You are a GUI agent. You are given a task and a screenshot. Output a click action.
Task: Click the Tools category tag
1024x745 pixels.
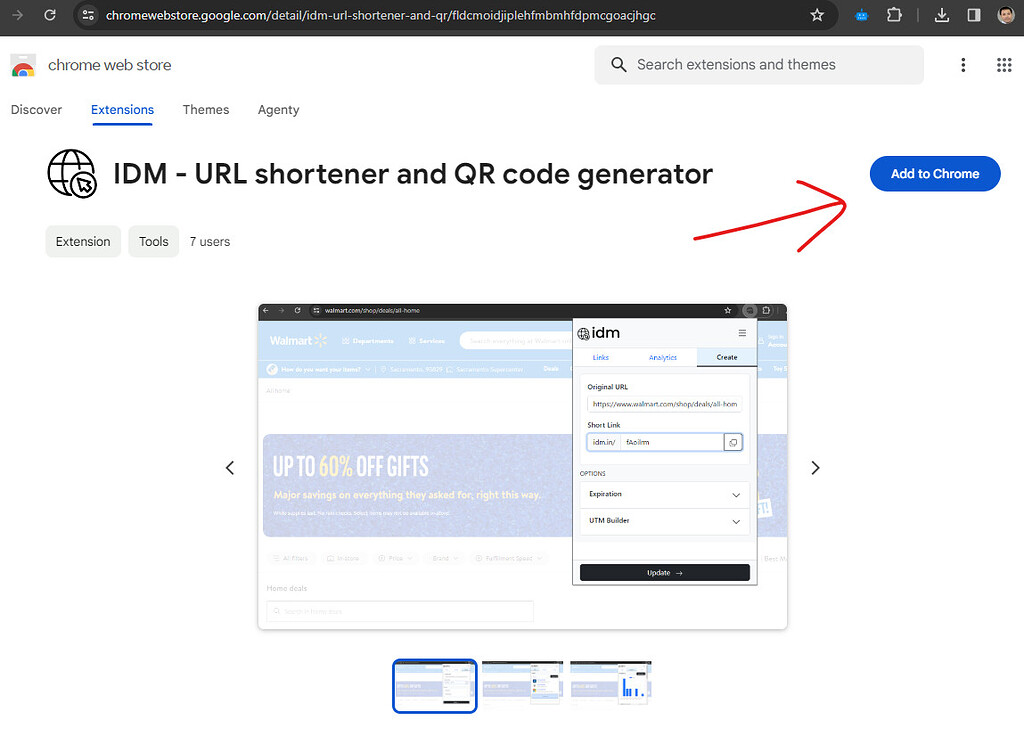[153, 241]
